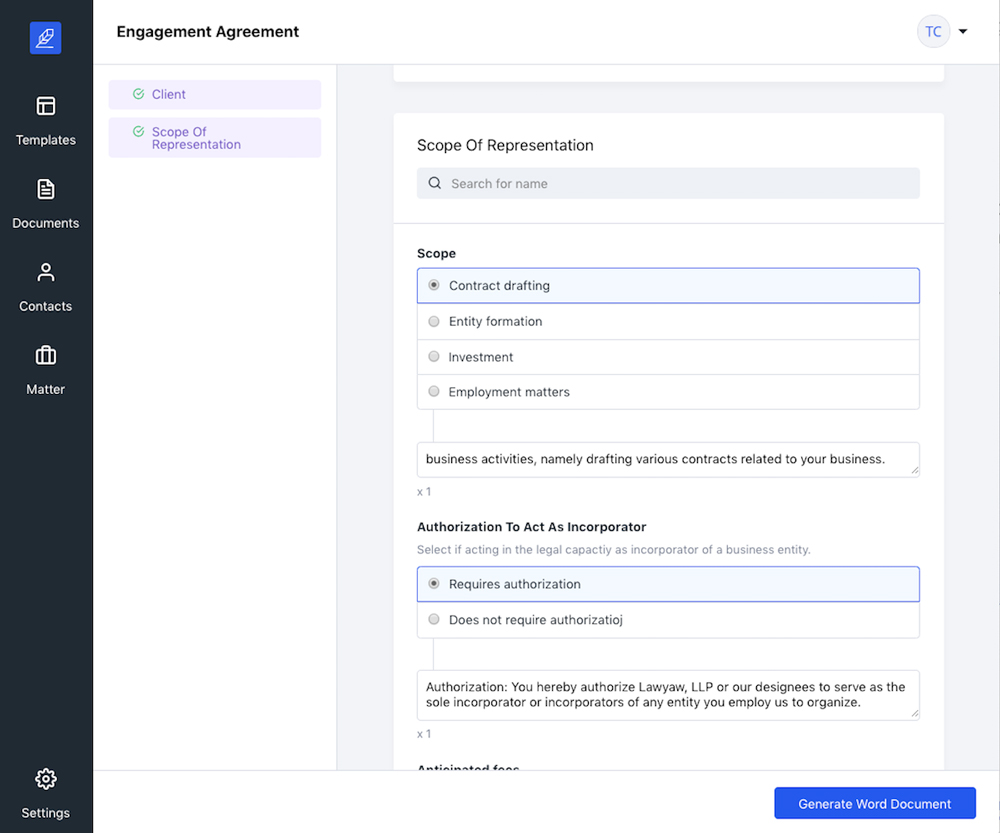The image size is (1000, 833).
Task: Click Generate Word Document button
Action: point(875,804)
